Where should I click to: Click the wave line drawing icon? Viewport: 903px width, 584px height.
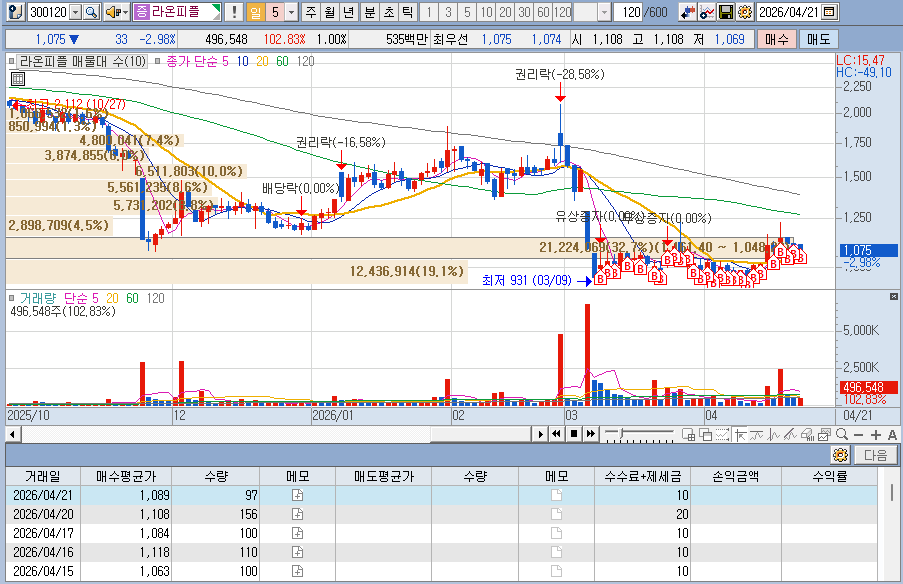coord(756,435)
